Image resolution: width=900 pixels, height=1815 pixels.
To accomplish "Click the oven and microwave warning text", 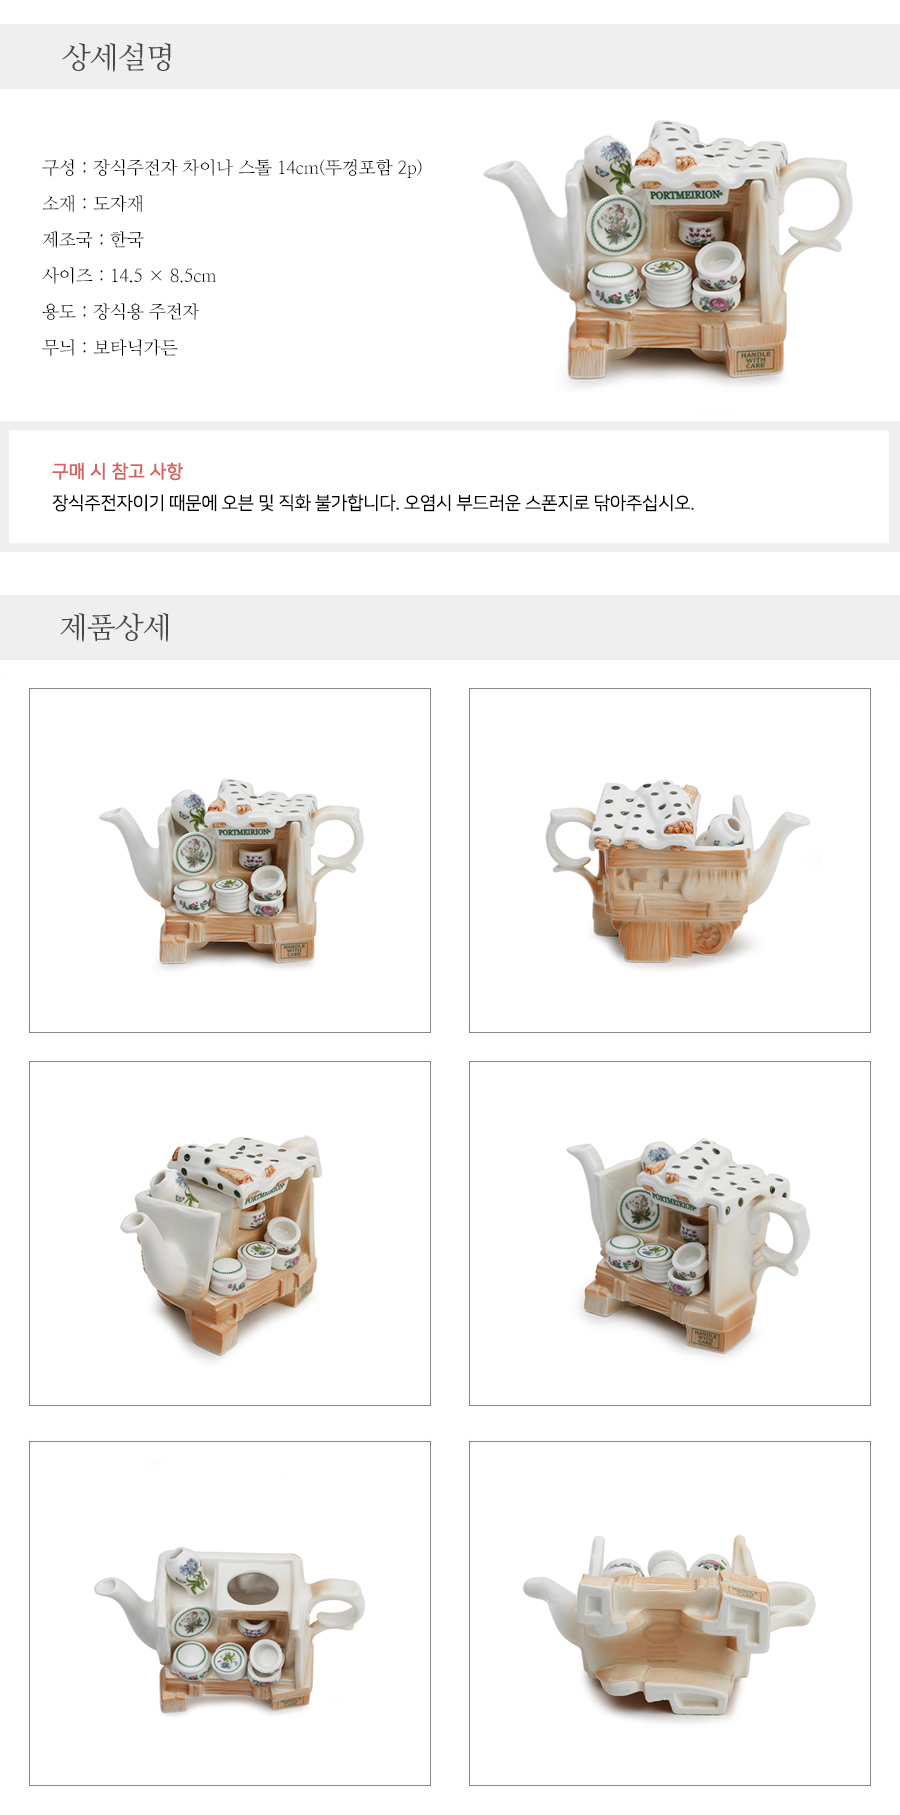I will click(x=373, y=503).
